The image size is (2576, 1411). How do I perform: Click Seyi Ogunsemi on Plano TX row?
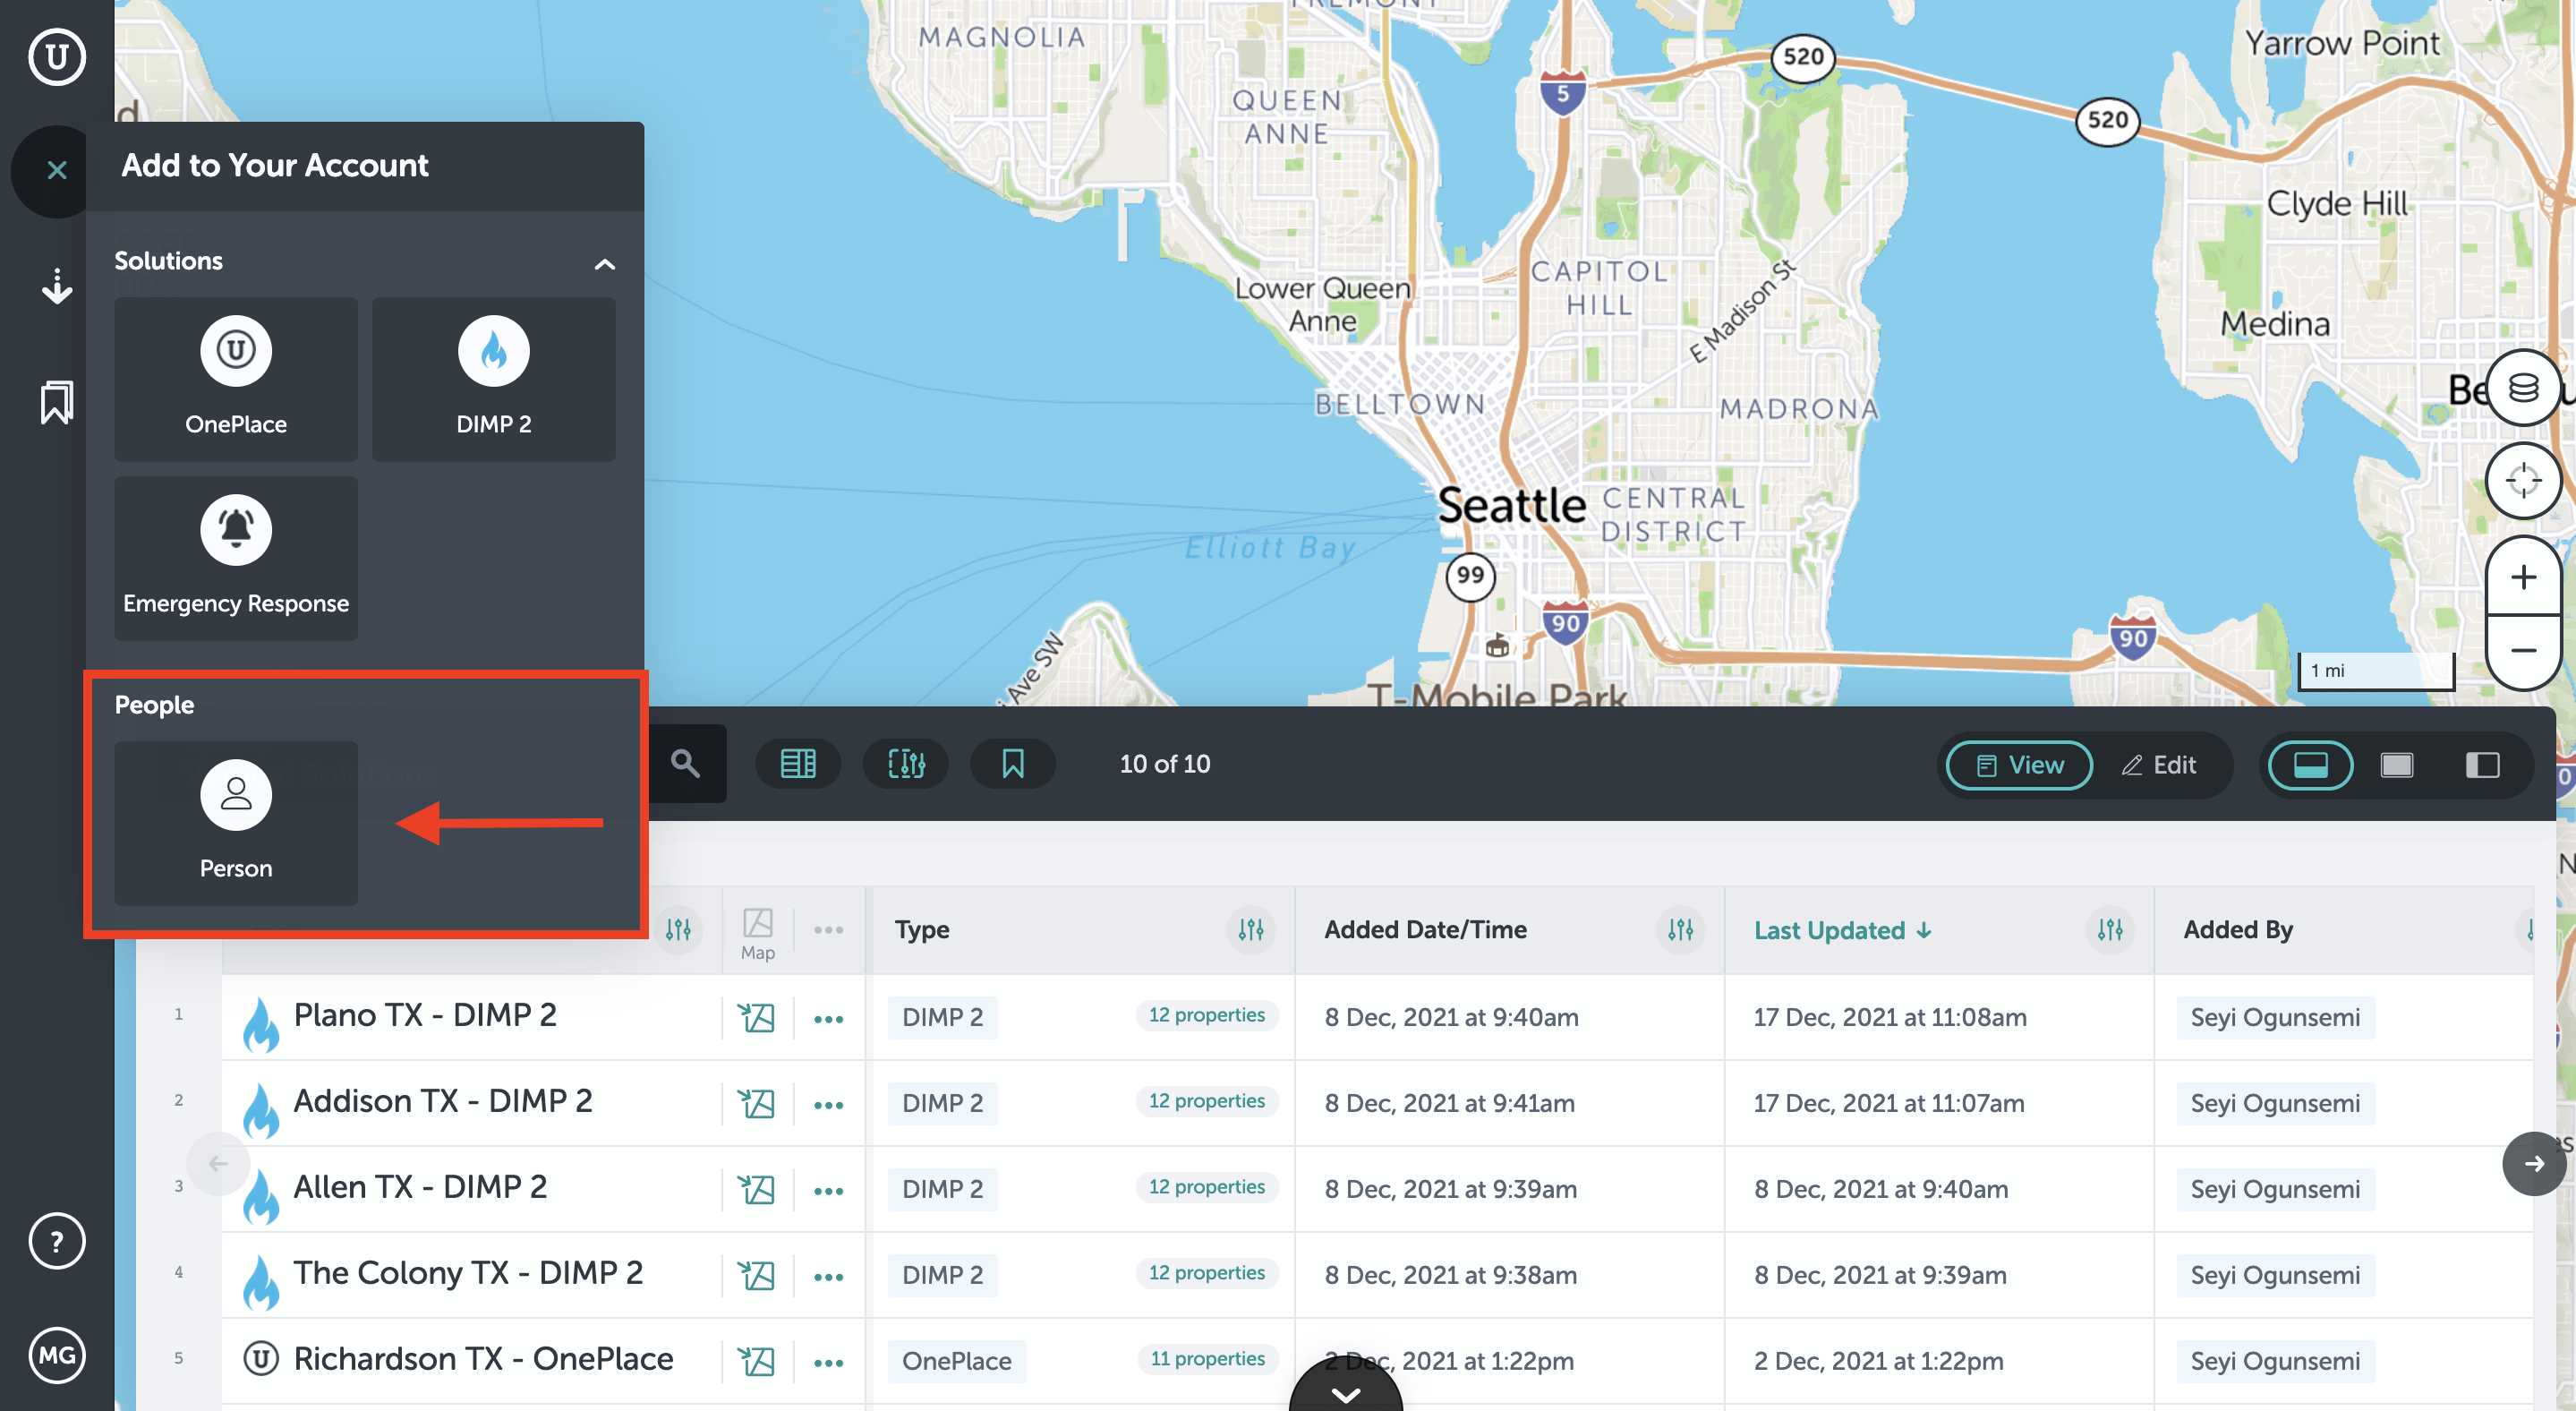(x=2274, y=1018)
